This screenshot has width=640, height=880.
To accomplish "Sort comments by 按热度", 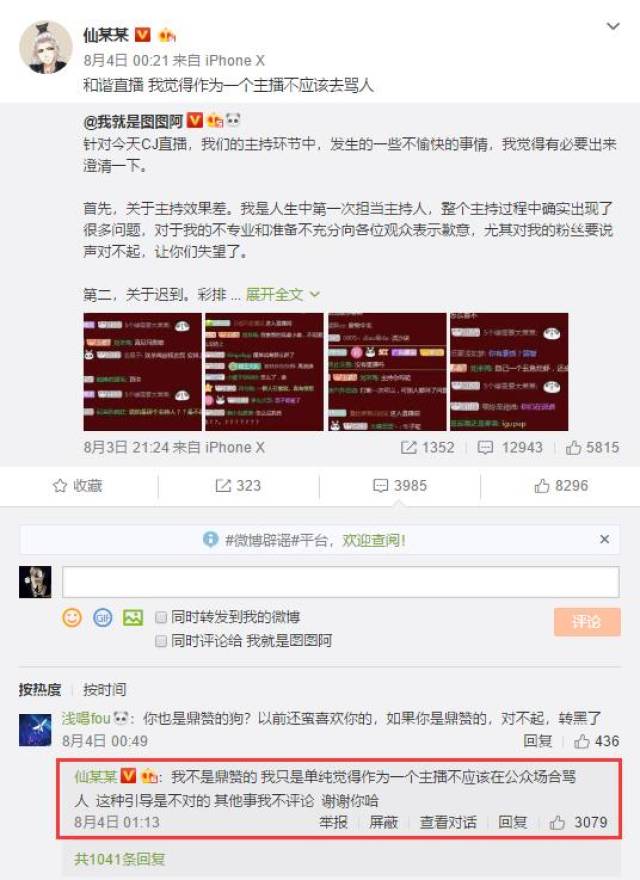I will click(39, 689).
